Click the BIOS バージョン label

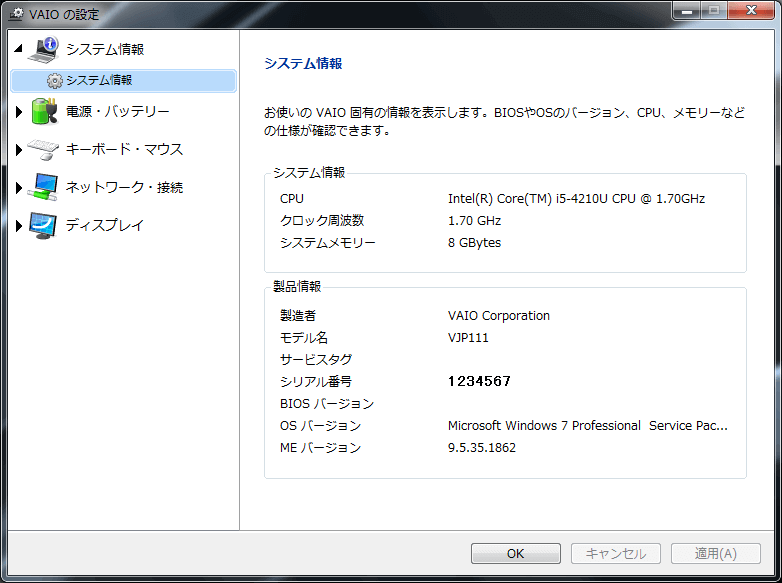[327, 403]
